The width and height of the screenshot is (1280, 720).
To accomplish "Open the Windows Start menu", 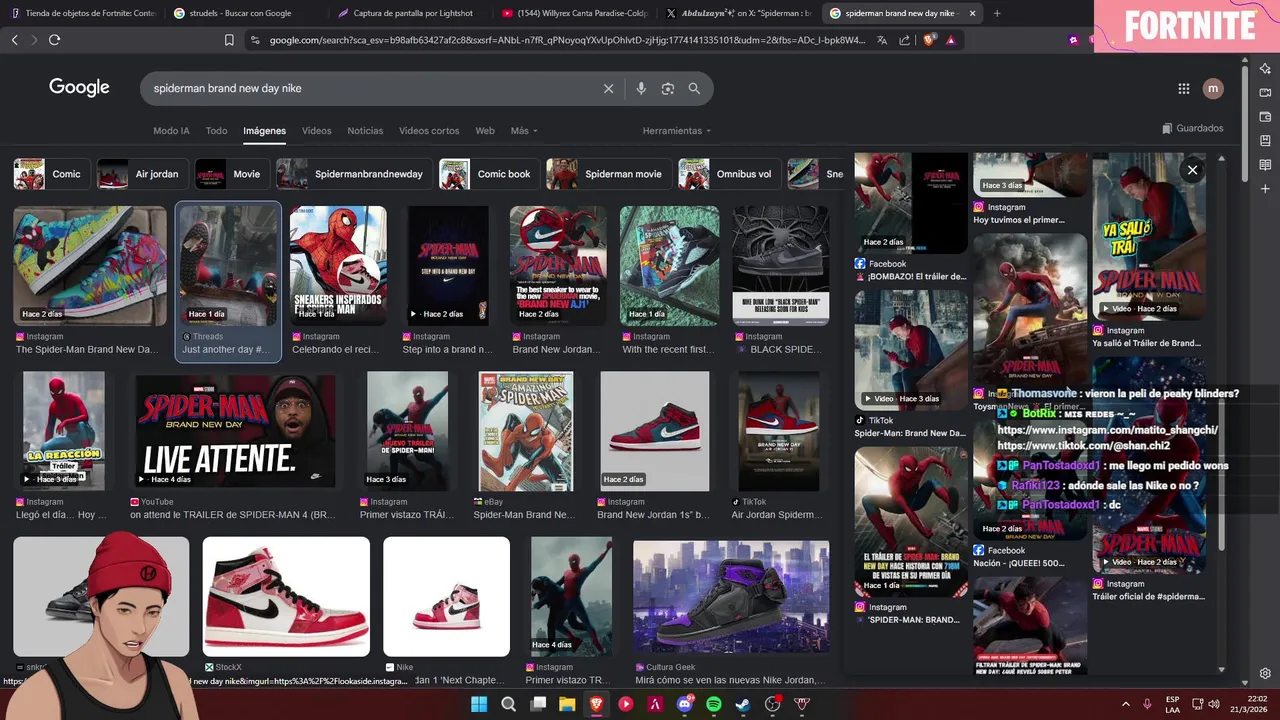I will coord(479,704).
